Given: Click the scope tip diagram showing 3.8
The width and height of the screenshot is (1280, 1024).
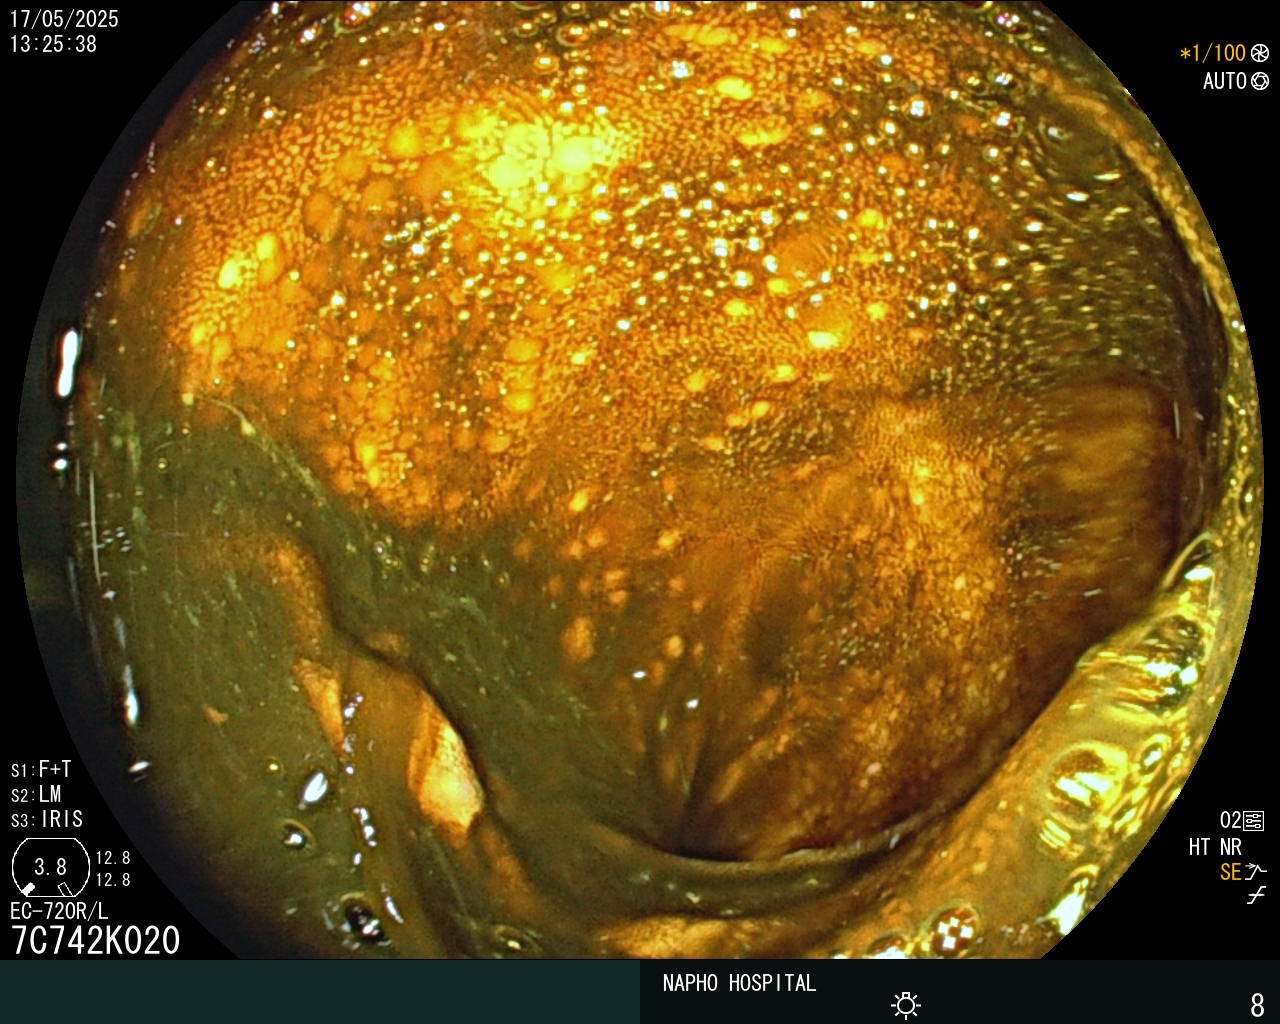Looking at the screenshot, I should (x=50, y=866).
